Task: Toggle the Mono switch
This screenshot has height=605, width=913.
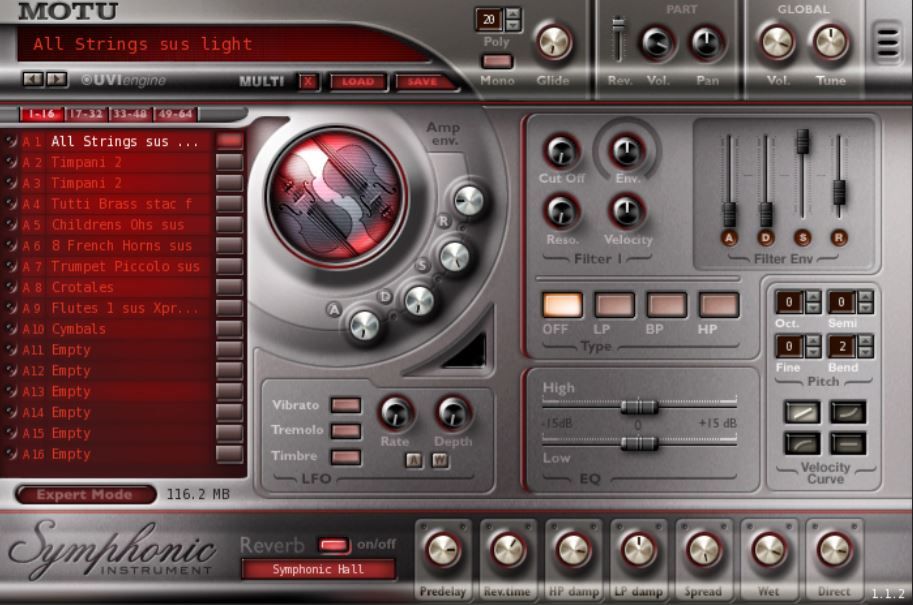Action: (497, 61)
